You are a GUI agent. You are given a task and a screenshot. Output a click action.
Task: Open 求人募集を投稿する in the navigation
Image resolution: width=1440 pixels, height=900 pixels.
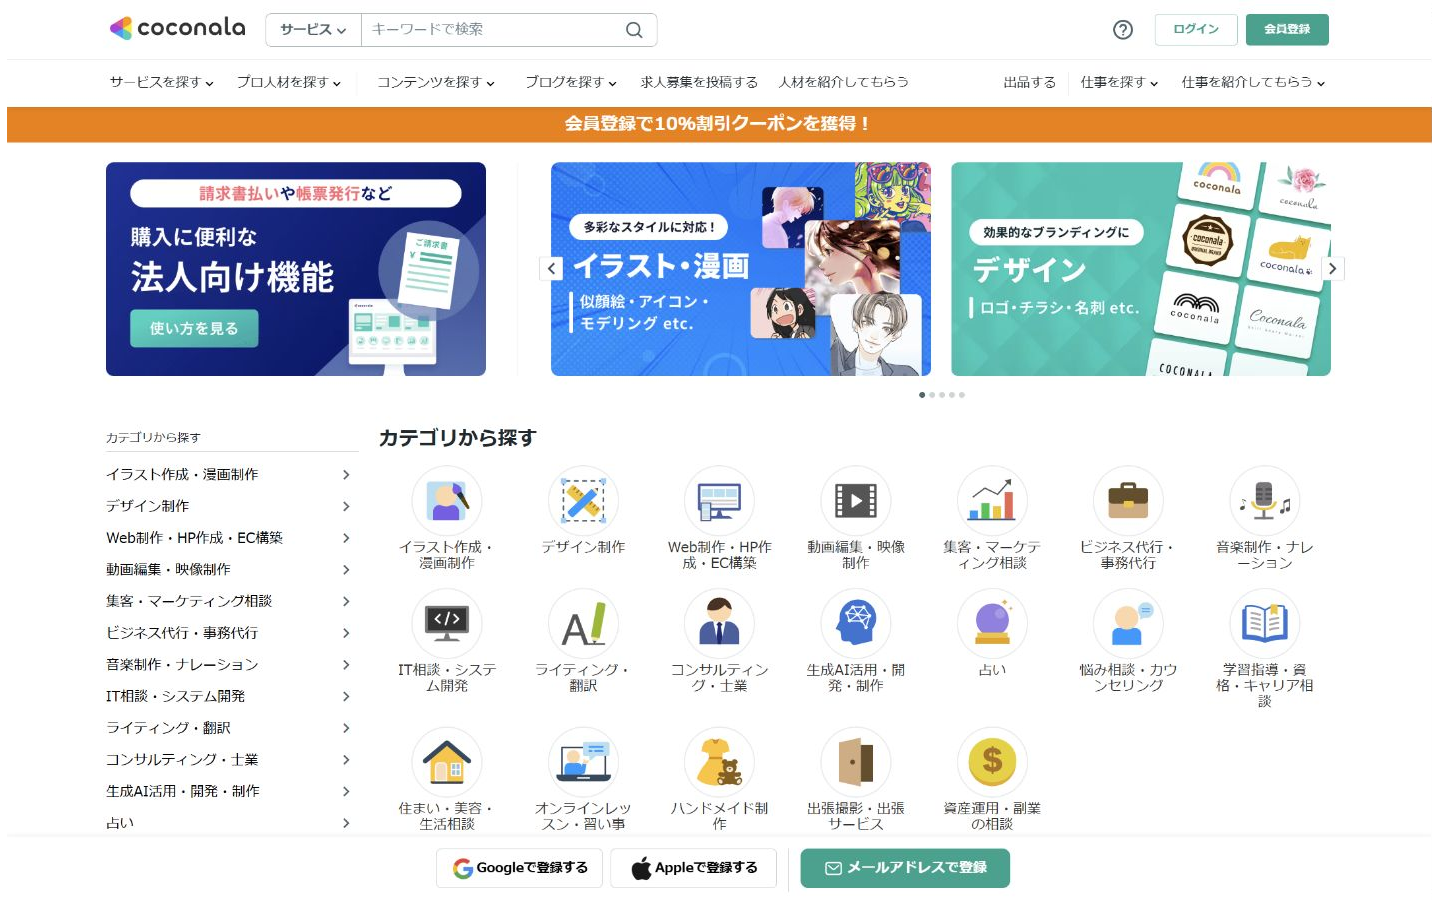699,82
